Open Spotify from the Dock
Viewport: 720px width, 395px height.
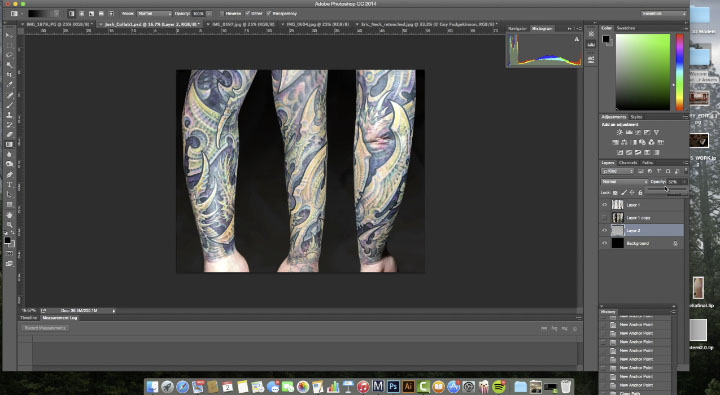click(499, 386)
